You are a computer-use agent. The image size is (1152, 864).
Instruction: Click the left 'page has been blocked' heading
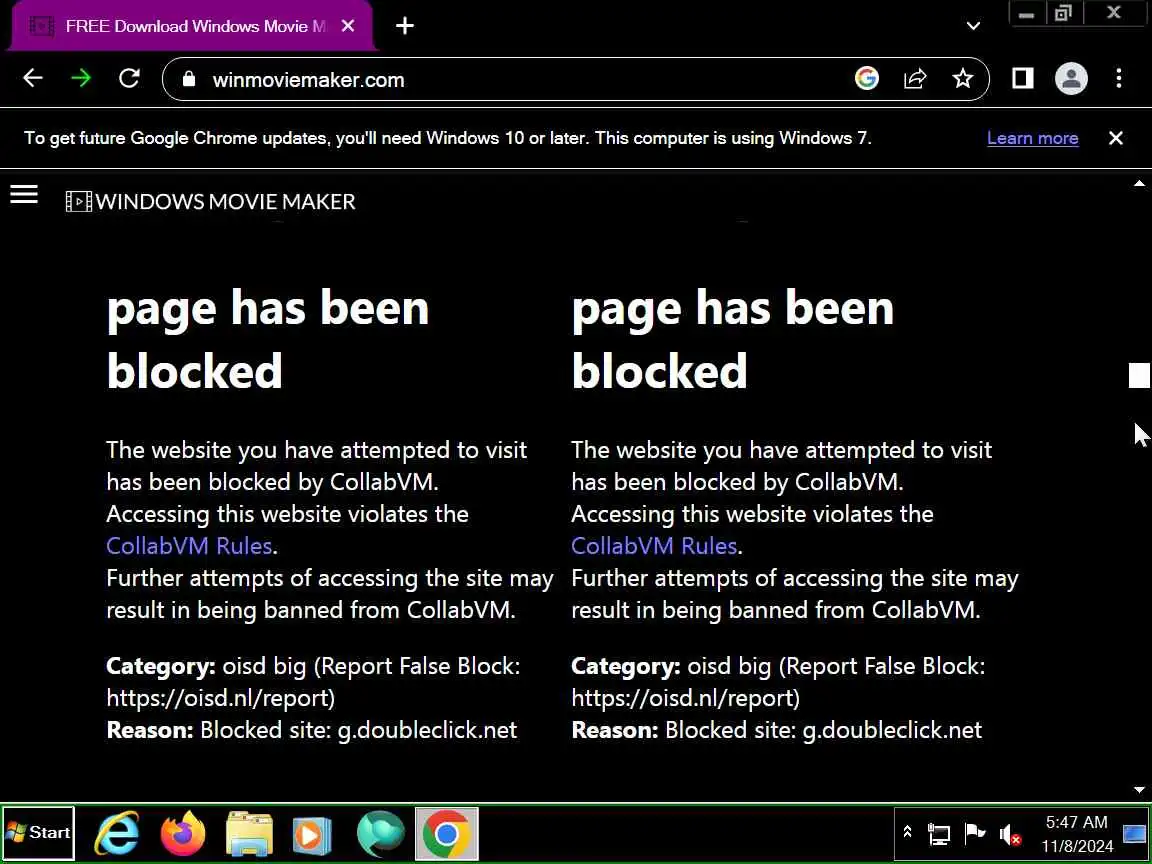coord(268,339)
